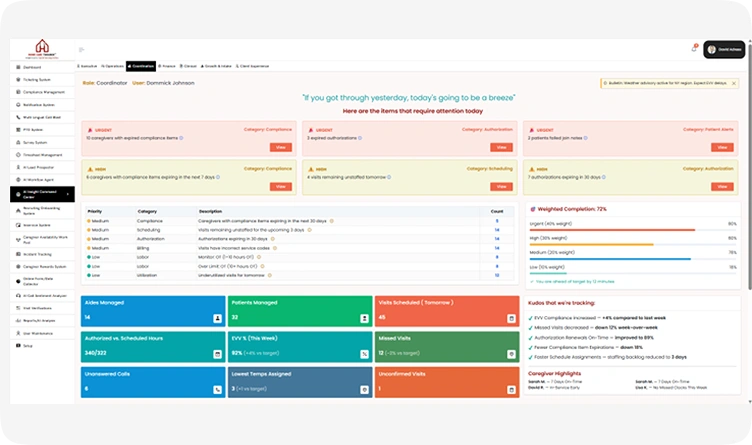Click the percent icon on EVV % card

coord(364,354)
